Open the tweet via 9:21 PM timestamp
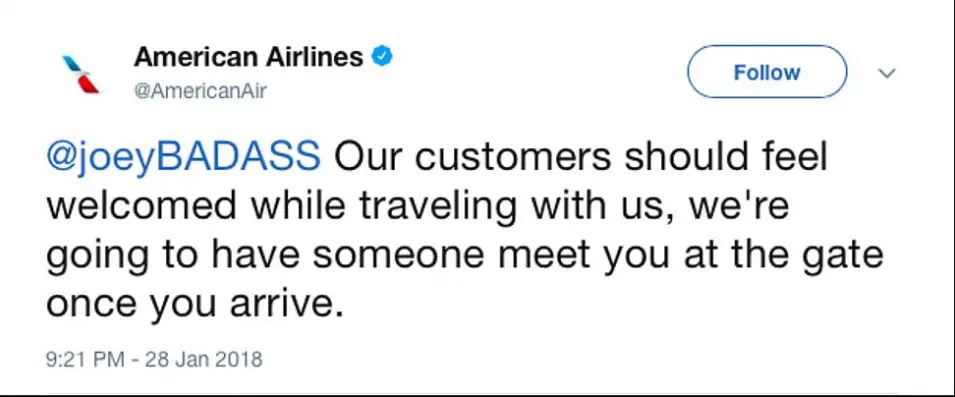 click(85, 359)
